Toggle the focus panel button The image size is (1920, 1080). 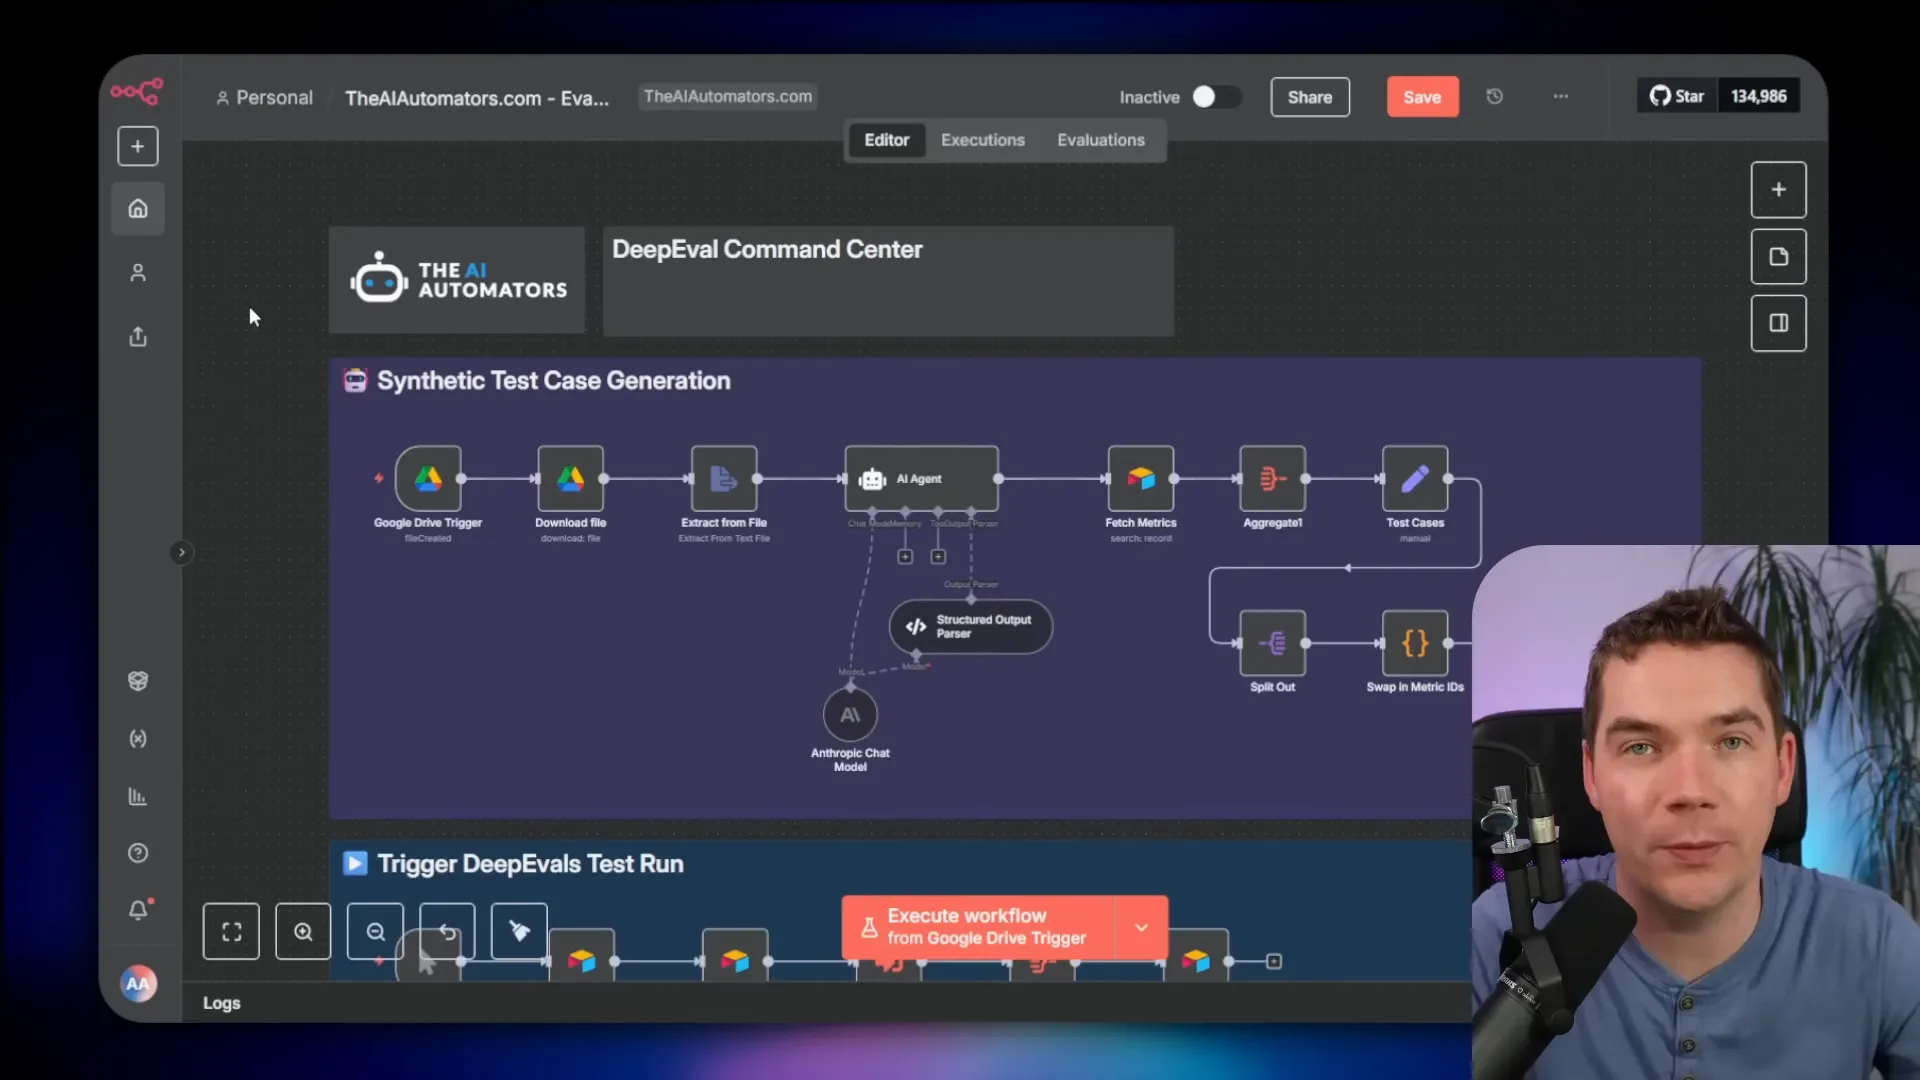pyautogui.click(x=1778, y=323)
